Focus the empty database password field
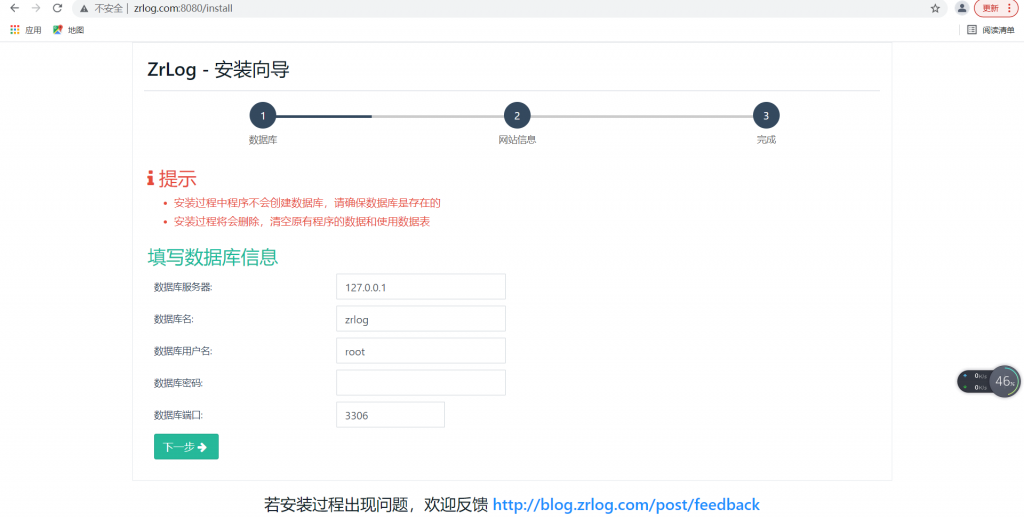 421,383
